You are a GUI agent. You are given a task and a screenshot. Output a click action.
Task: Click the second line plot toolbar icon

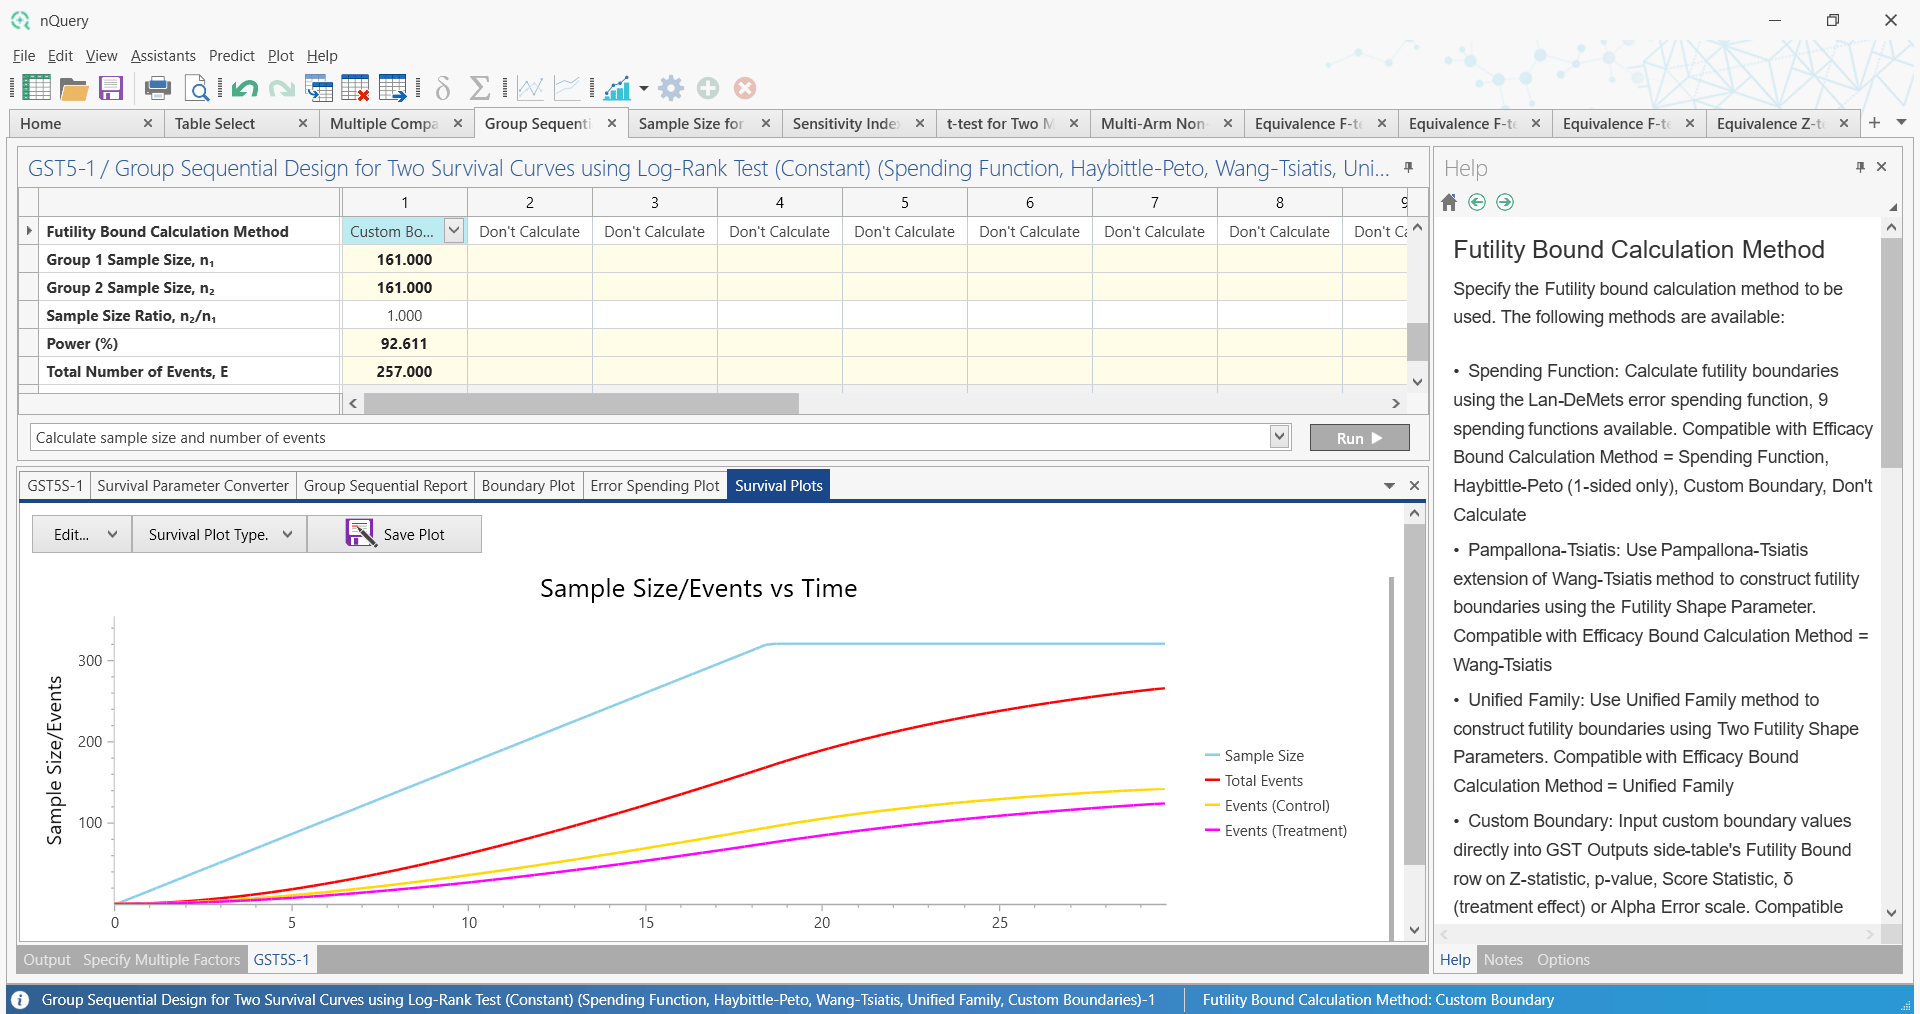coord(567,88)
